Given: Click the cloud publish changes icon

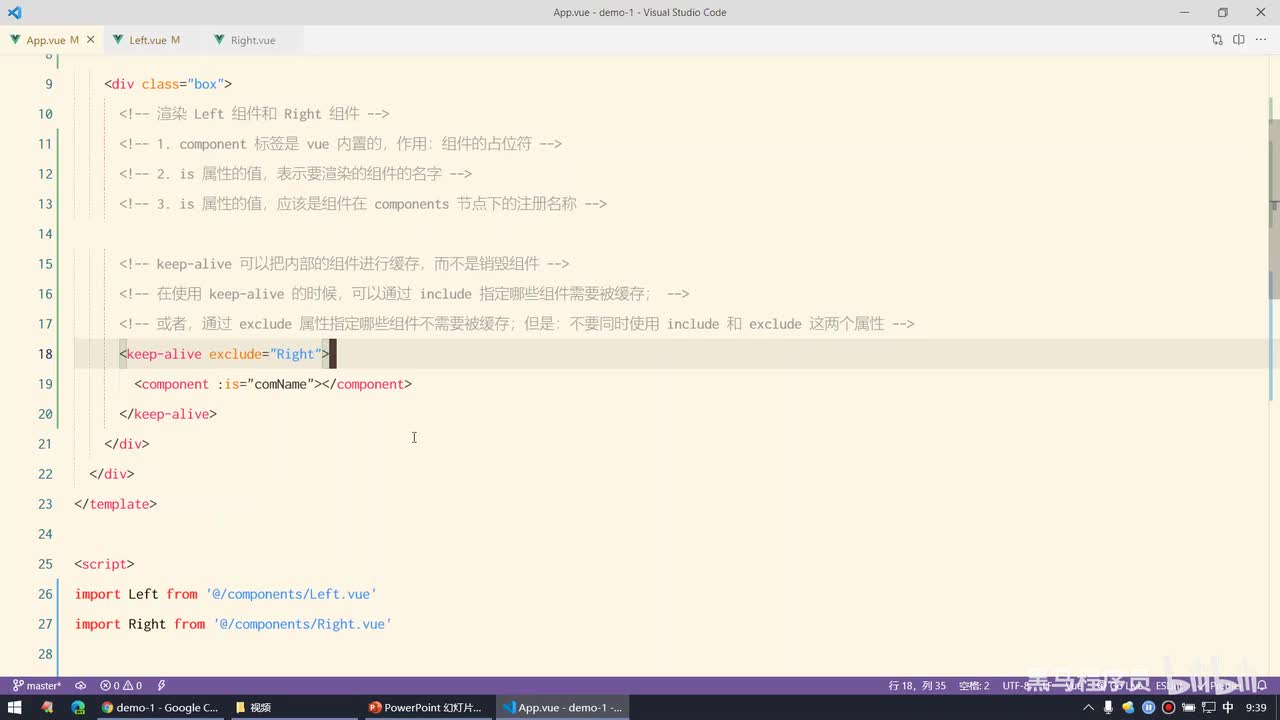Looking at the screenshot, I should (x=80, y=686).
